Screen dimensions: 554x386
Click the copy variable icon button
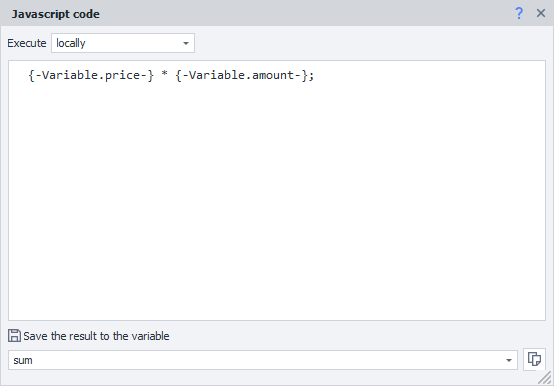534,360
